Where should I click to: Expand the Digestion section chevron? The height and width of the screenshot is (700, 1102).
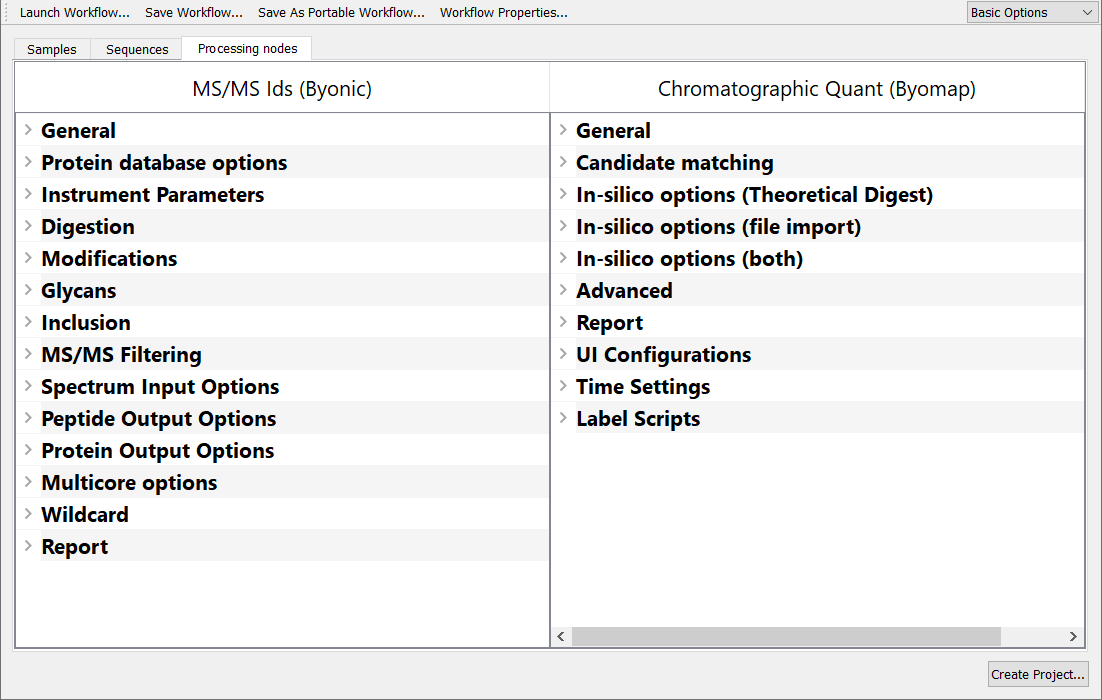[x=28, y=226]
